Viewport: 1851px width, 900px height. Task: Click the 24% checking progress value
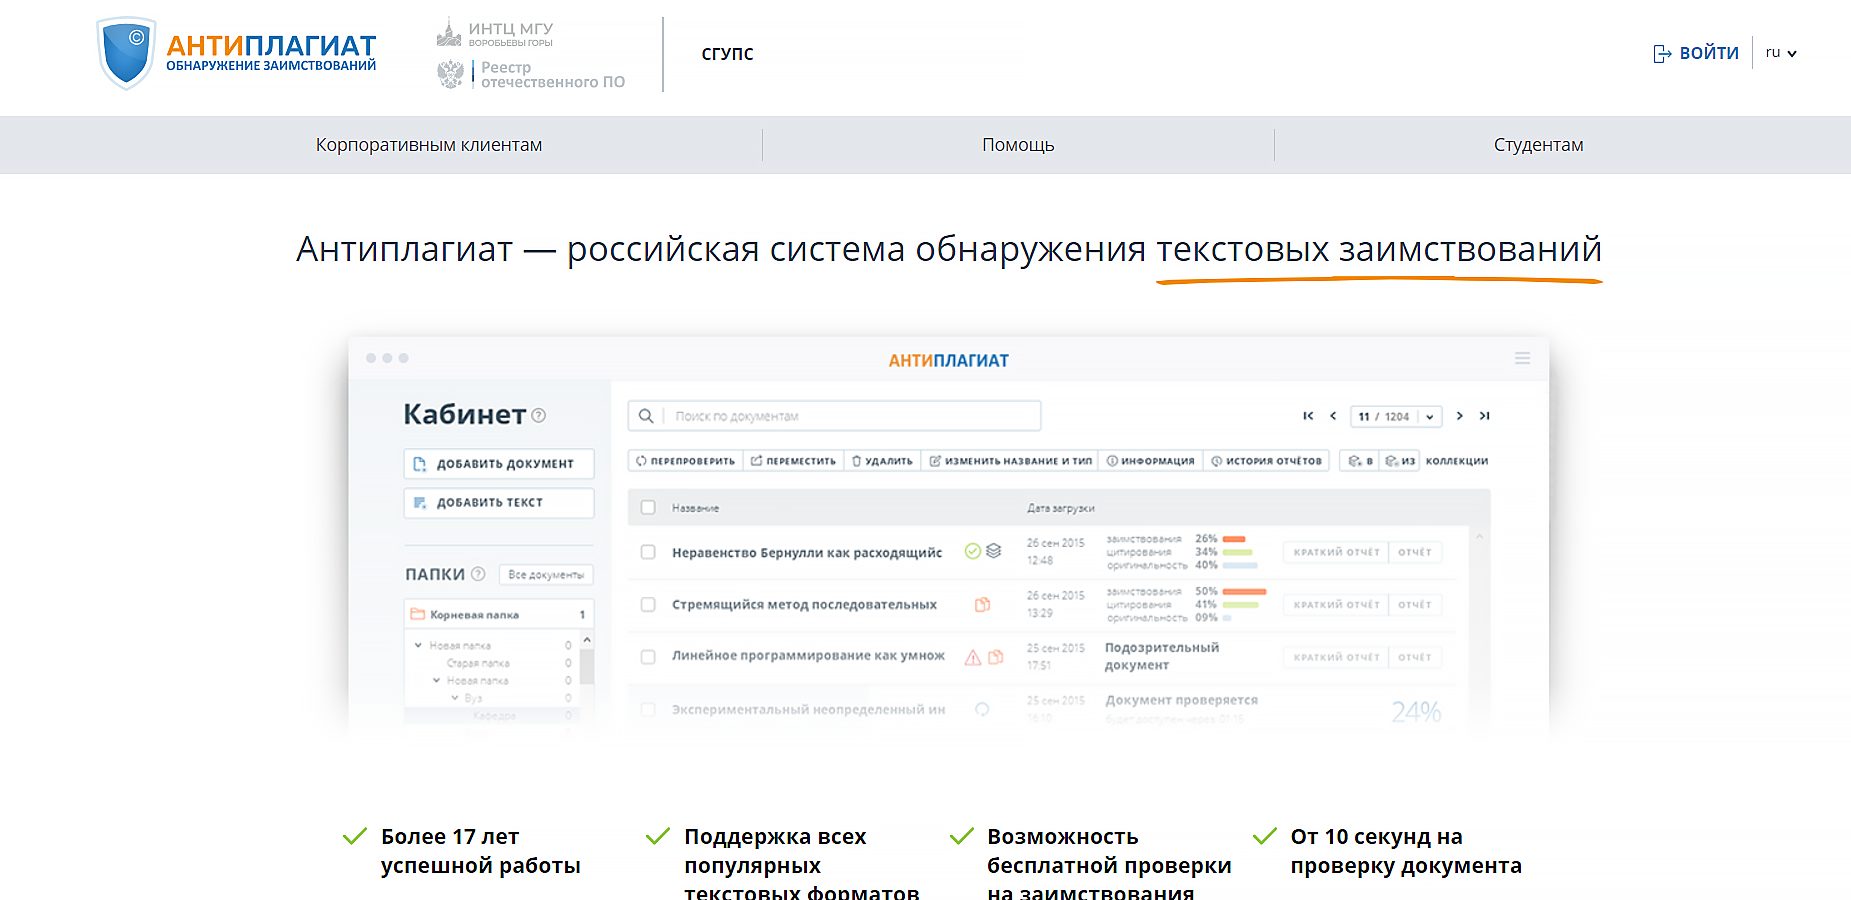1416,711
